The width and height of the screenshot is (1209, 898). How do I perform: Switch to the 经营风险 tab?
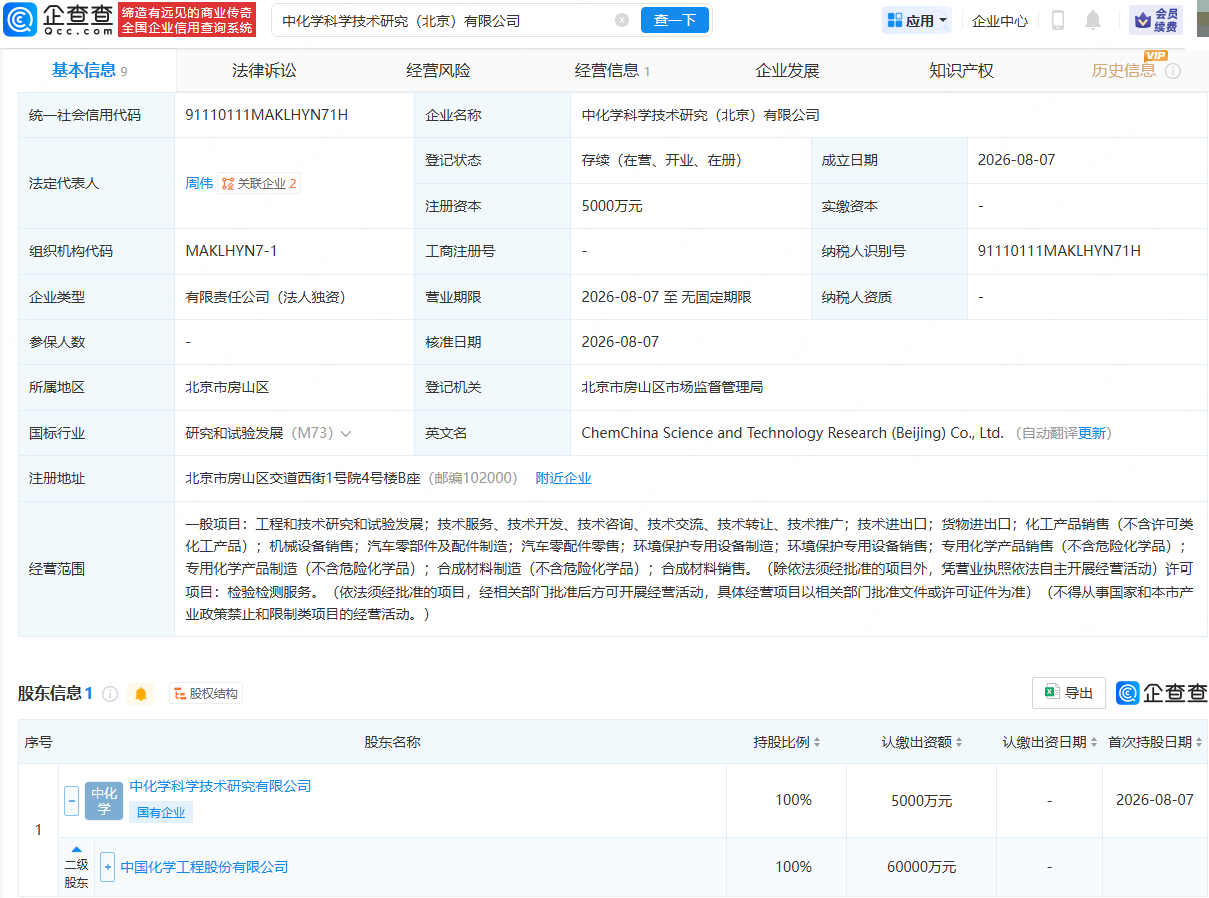tap(438, 70)
